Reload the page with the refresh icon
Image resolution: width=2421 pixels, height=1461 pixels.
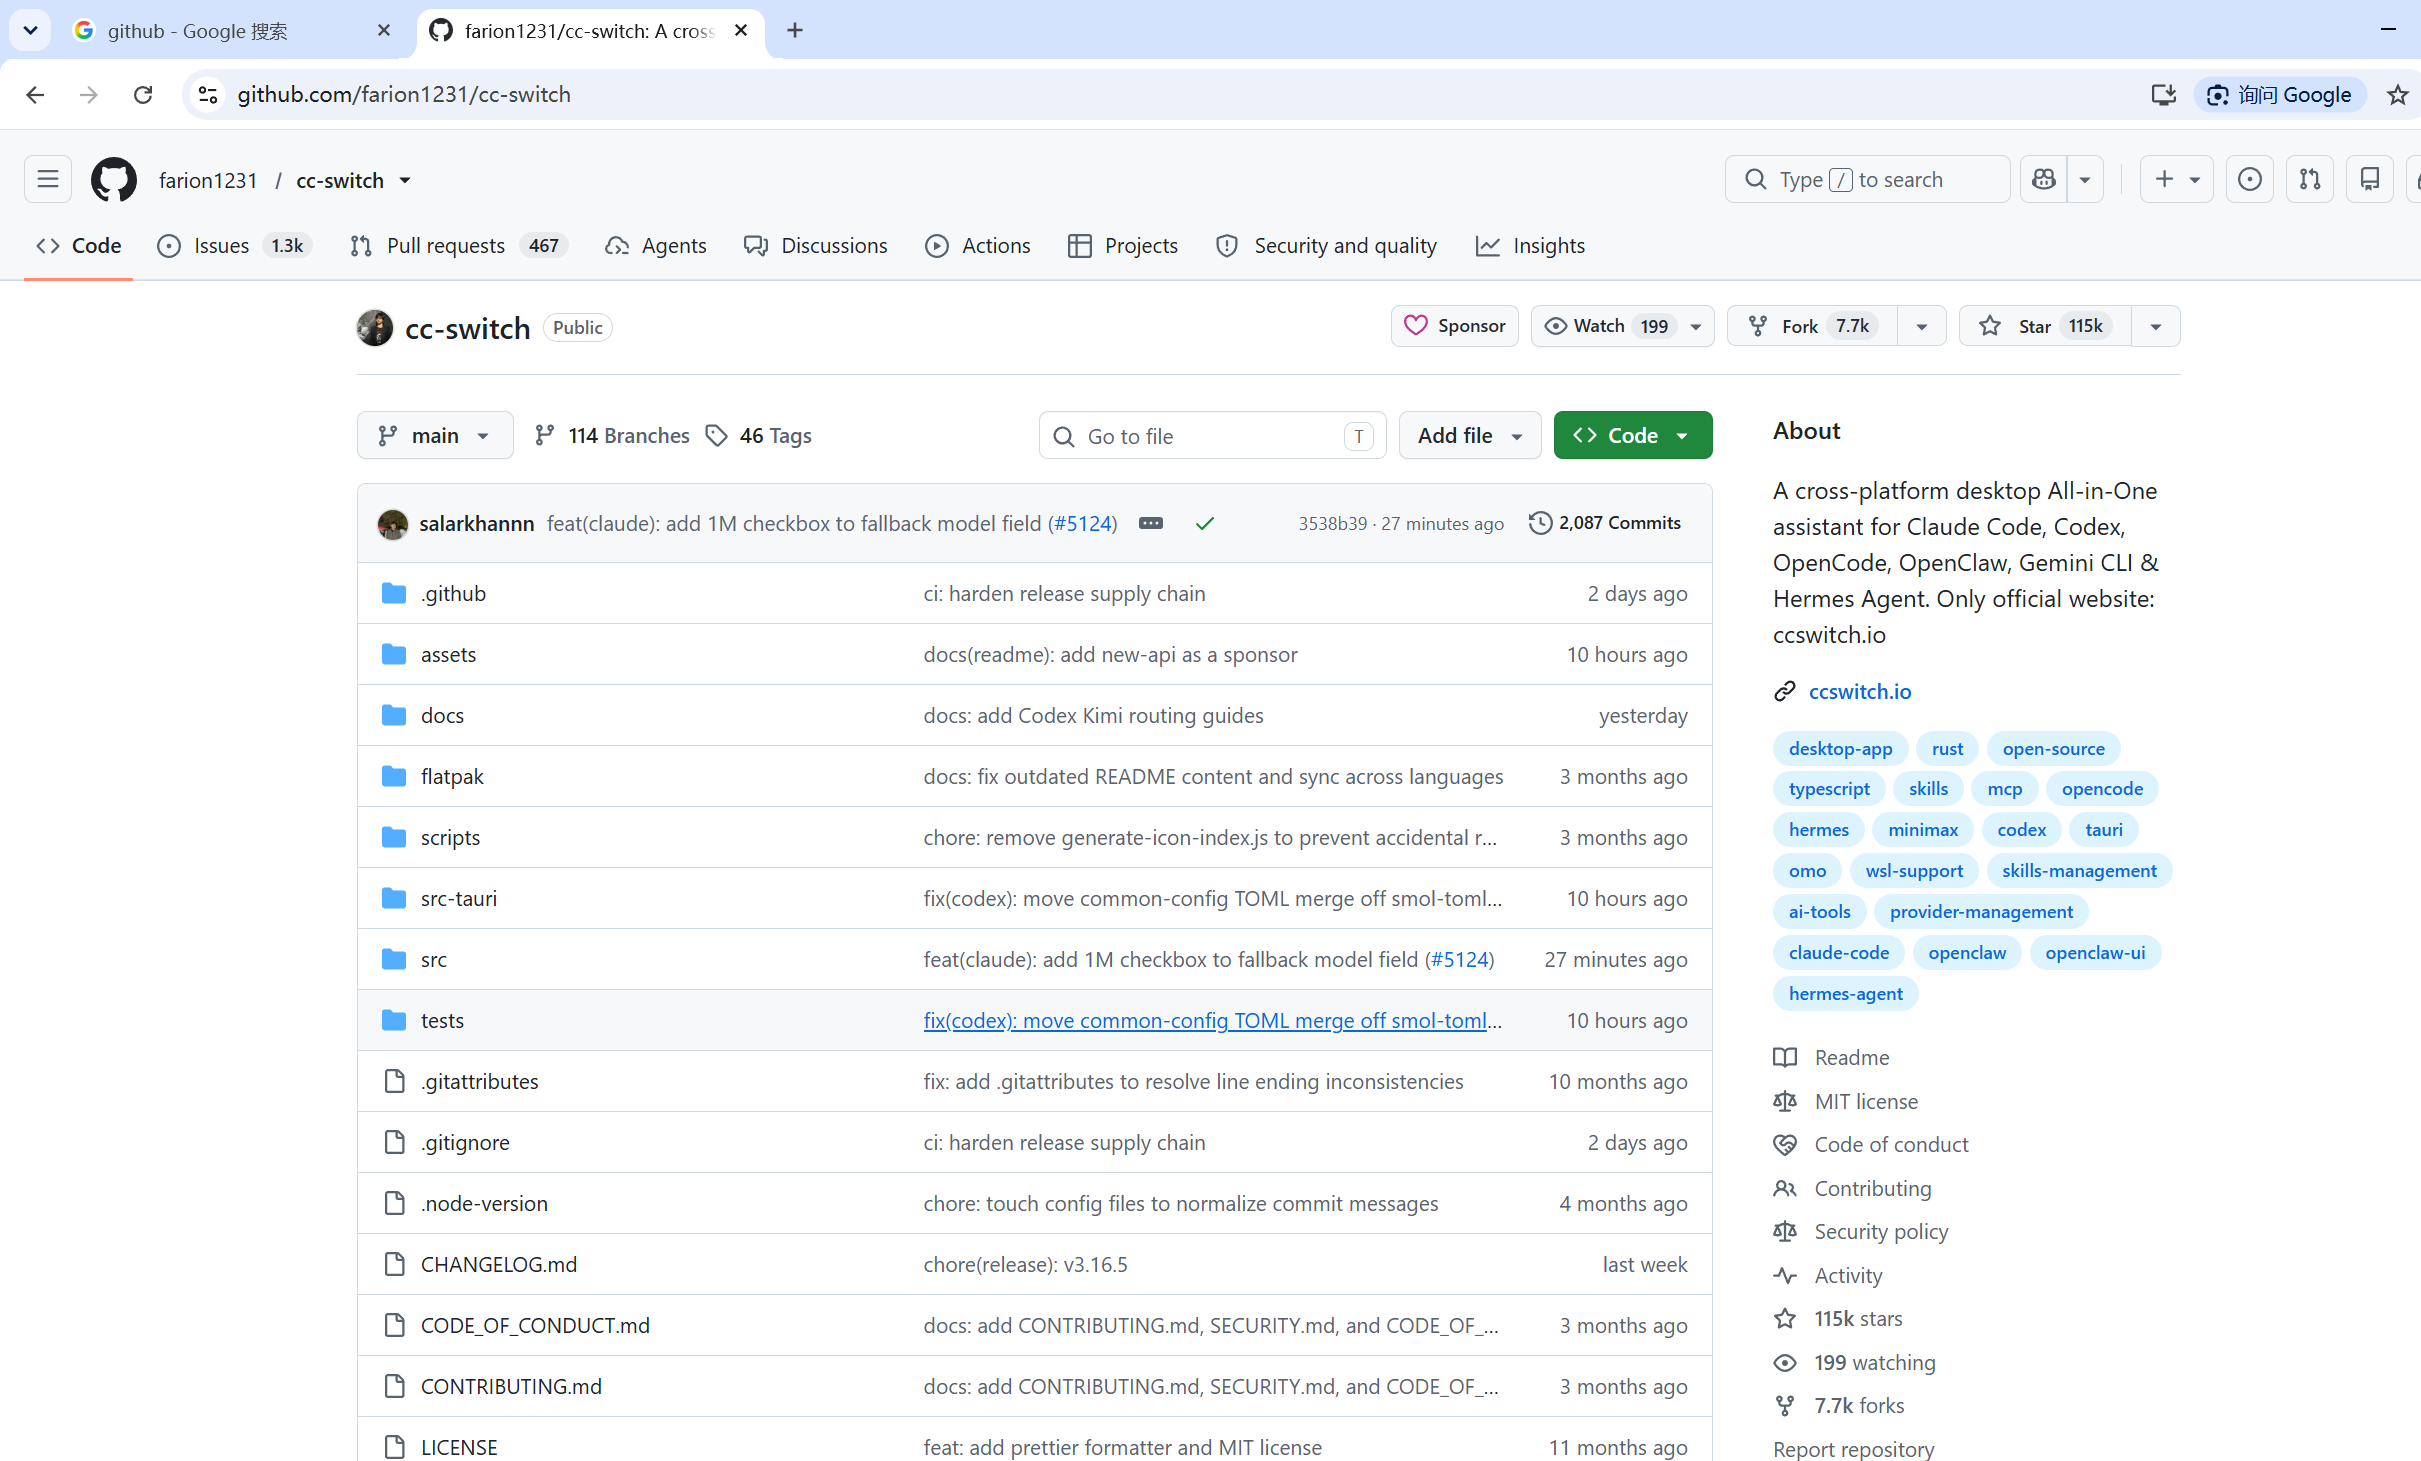(143, 95)
